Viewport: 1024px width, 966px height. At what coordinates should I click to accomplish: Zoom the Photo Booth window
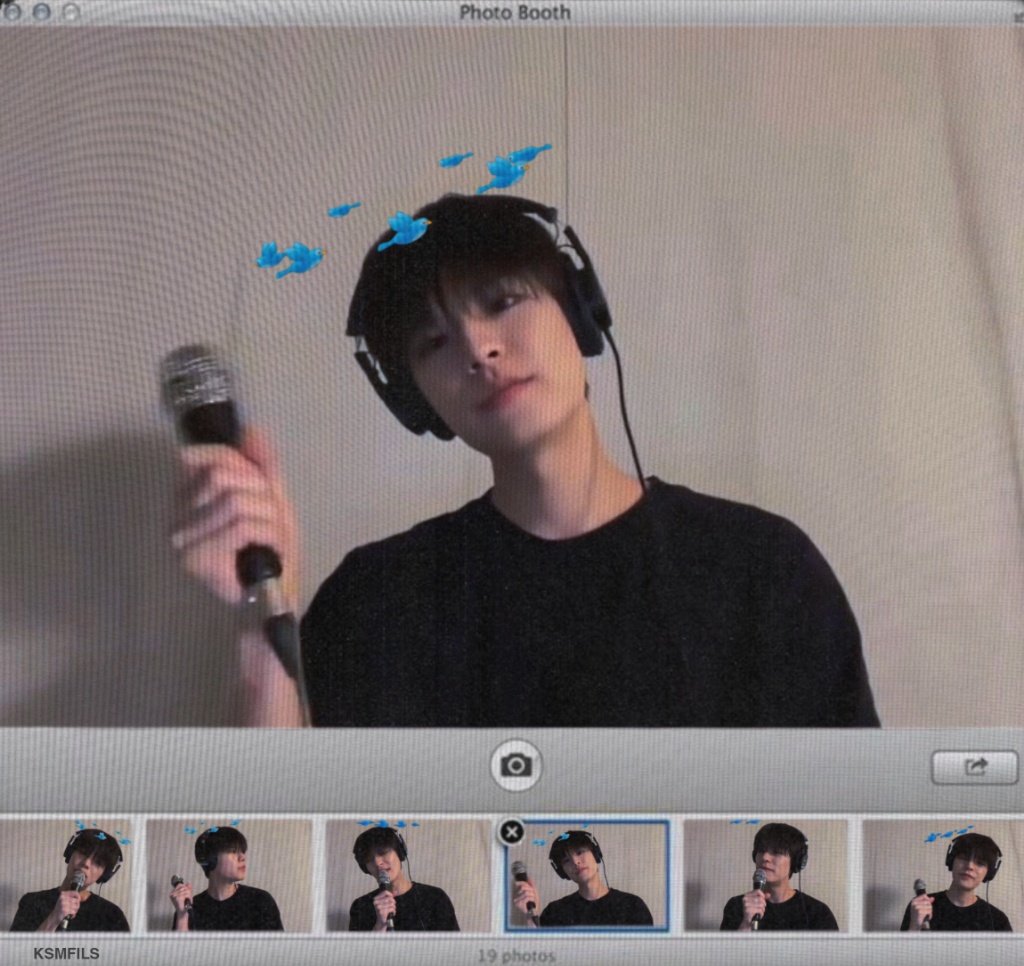70,12
